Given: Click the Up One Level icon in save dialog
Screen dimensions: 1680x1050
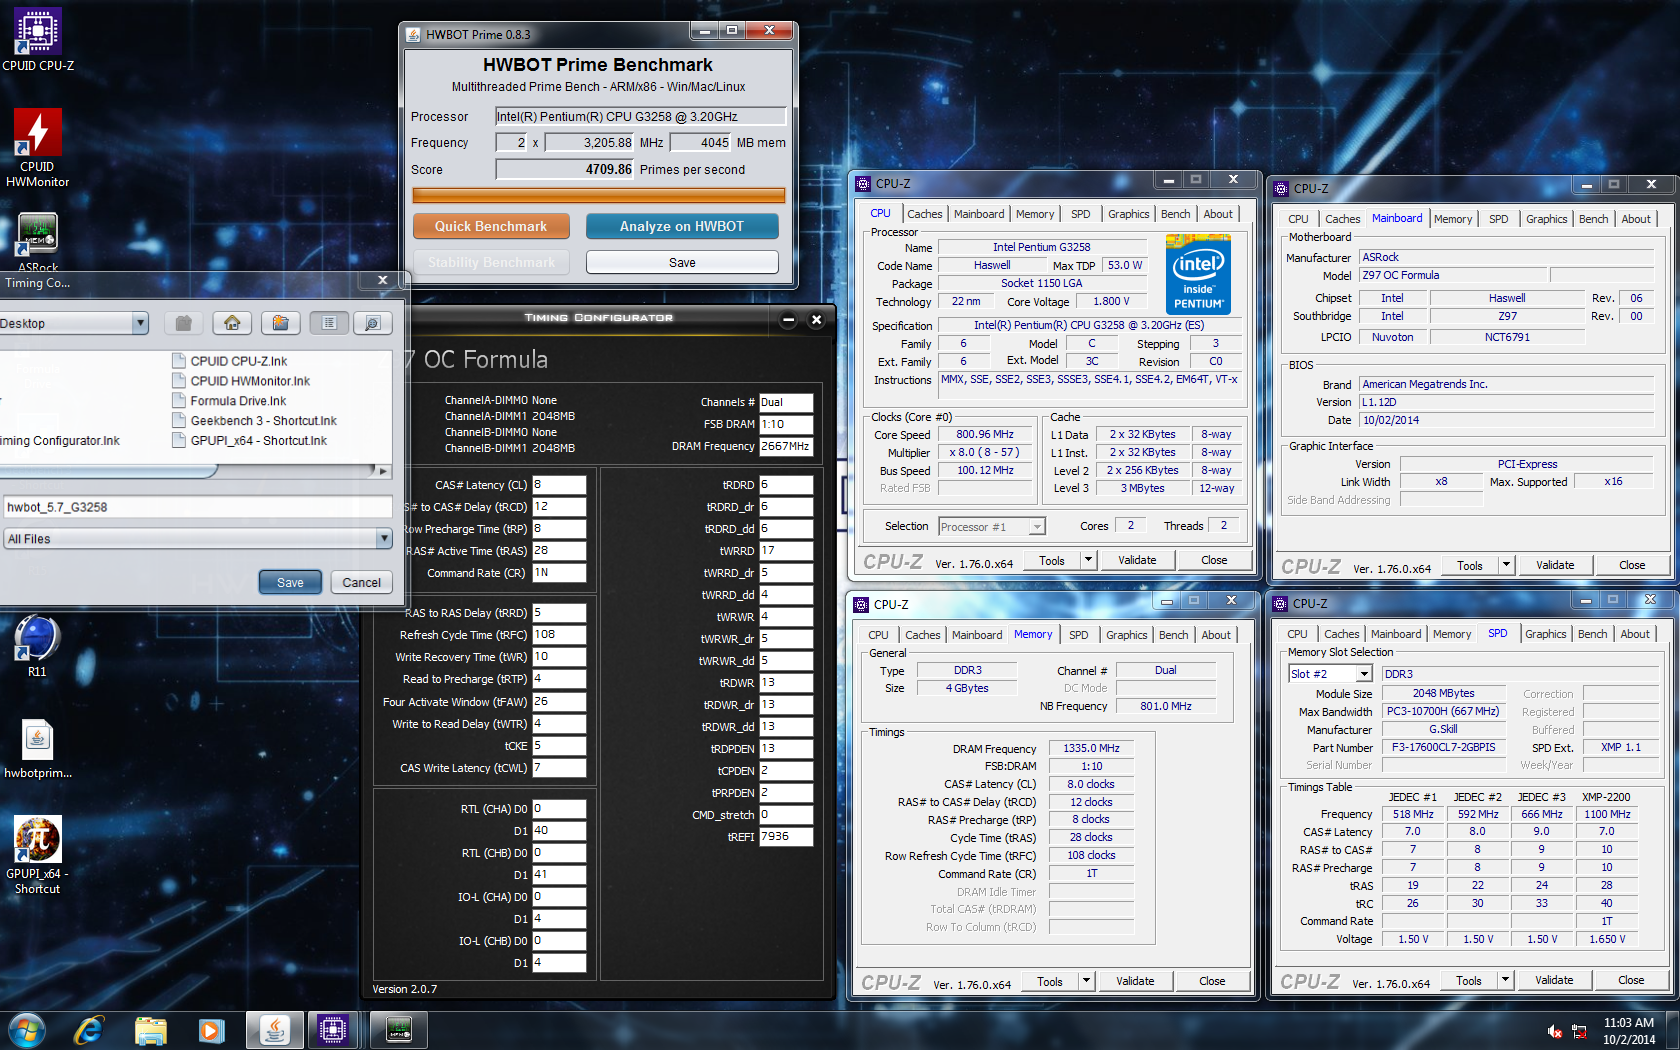Looking at the screenshot, I should tap(183, 323).
